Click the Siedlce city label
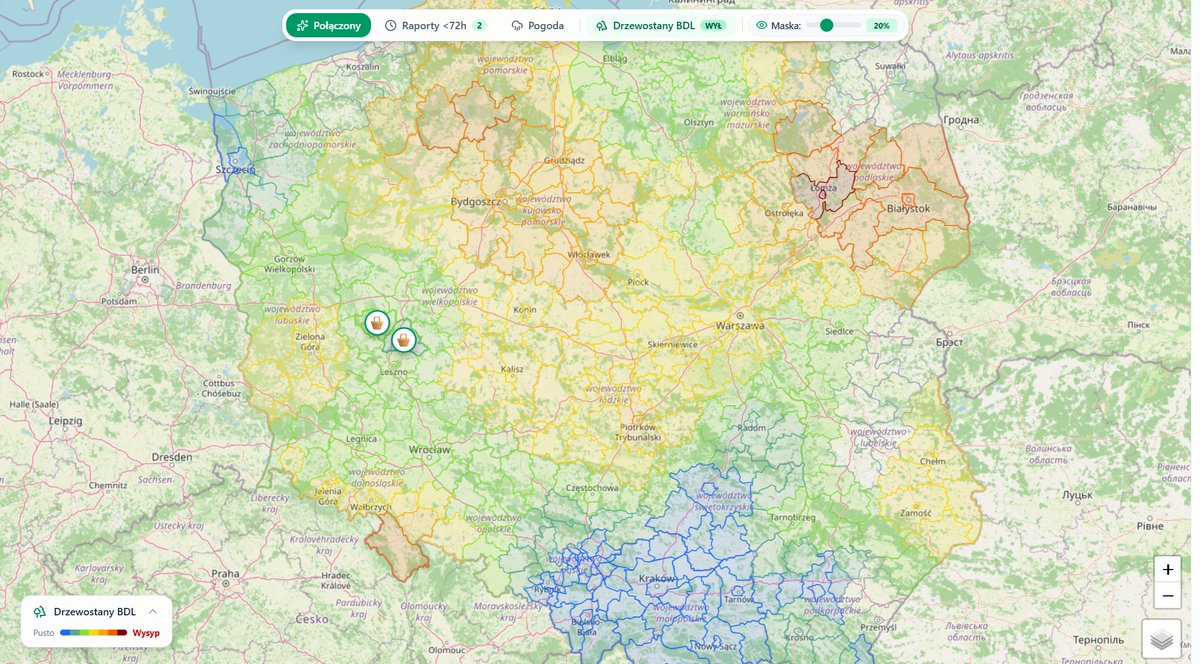 pyautogui.click(x=838, y=331)
